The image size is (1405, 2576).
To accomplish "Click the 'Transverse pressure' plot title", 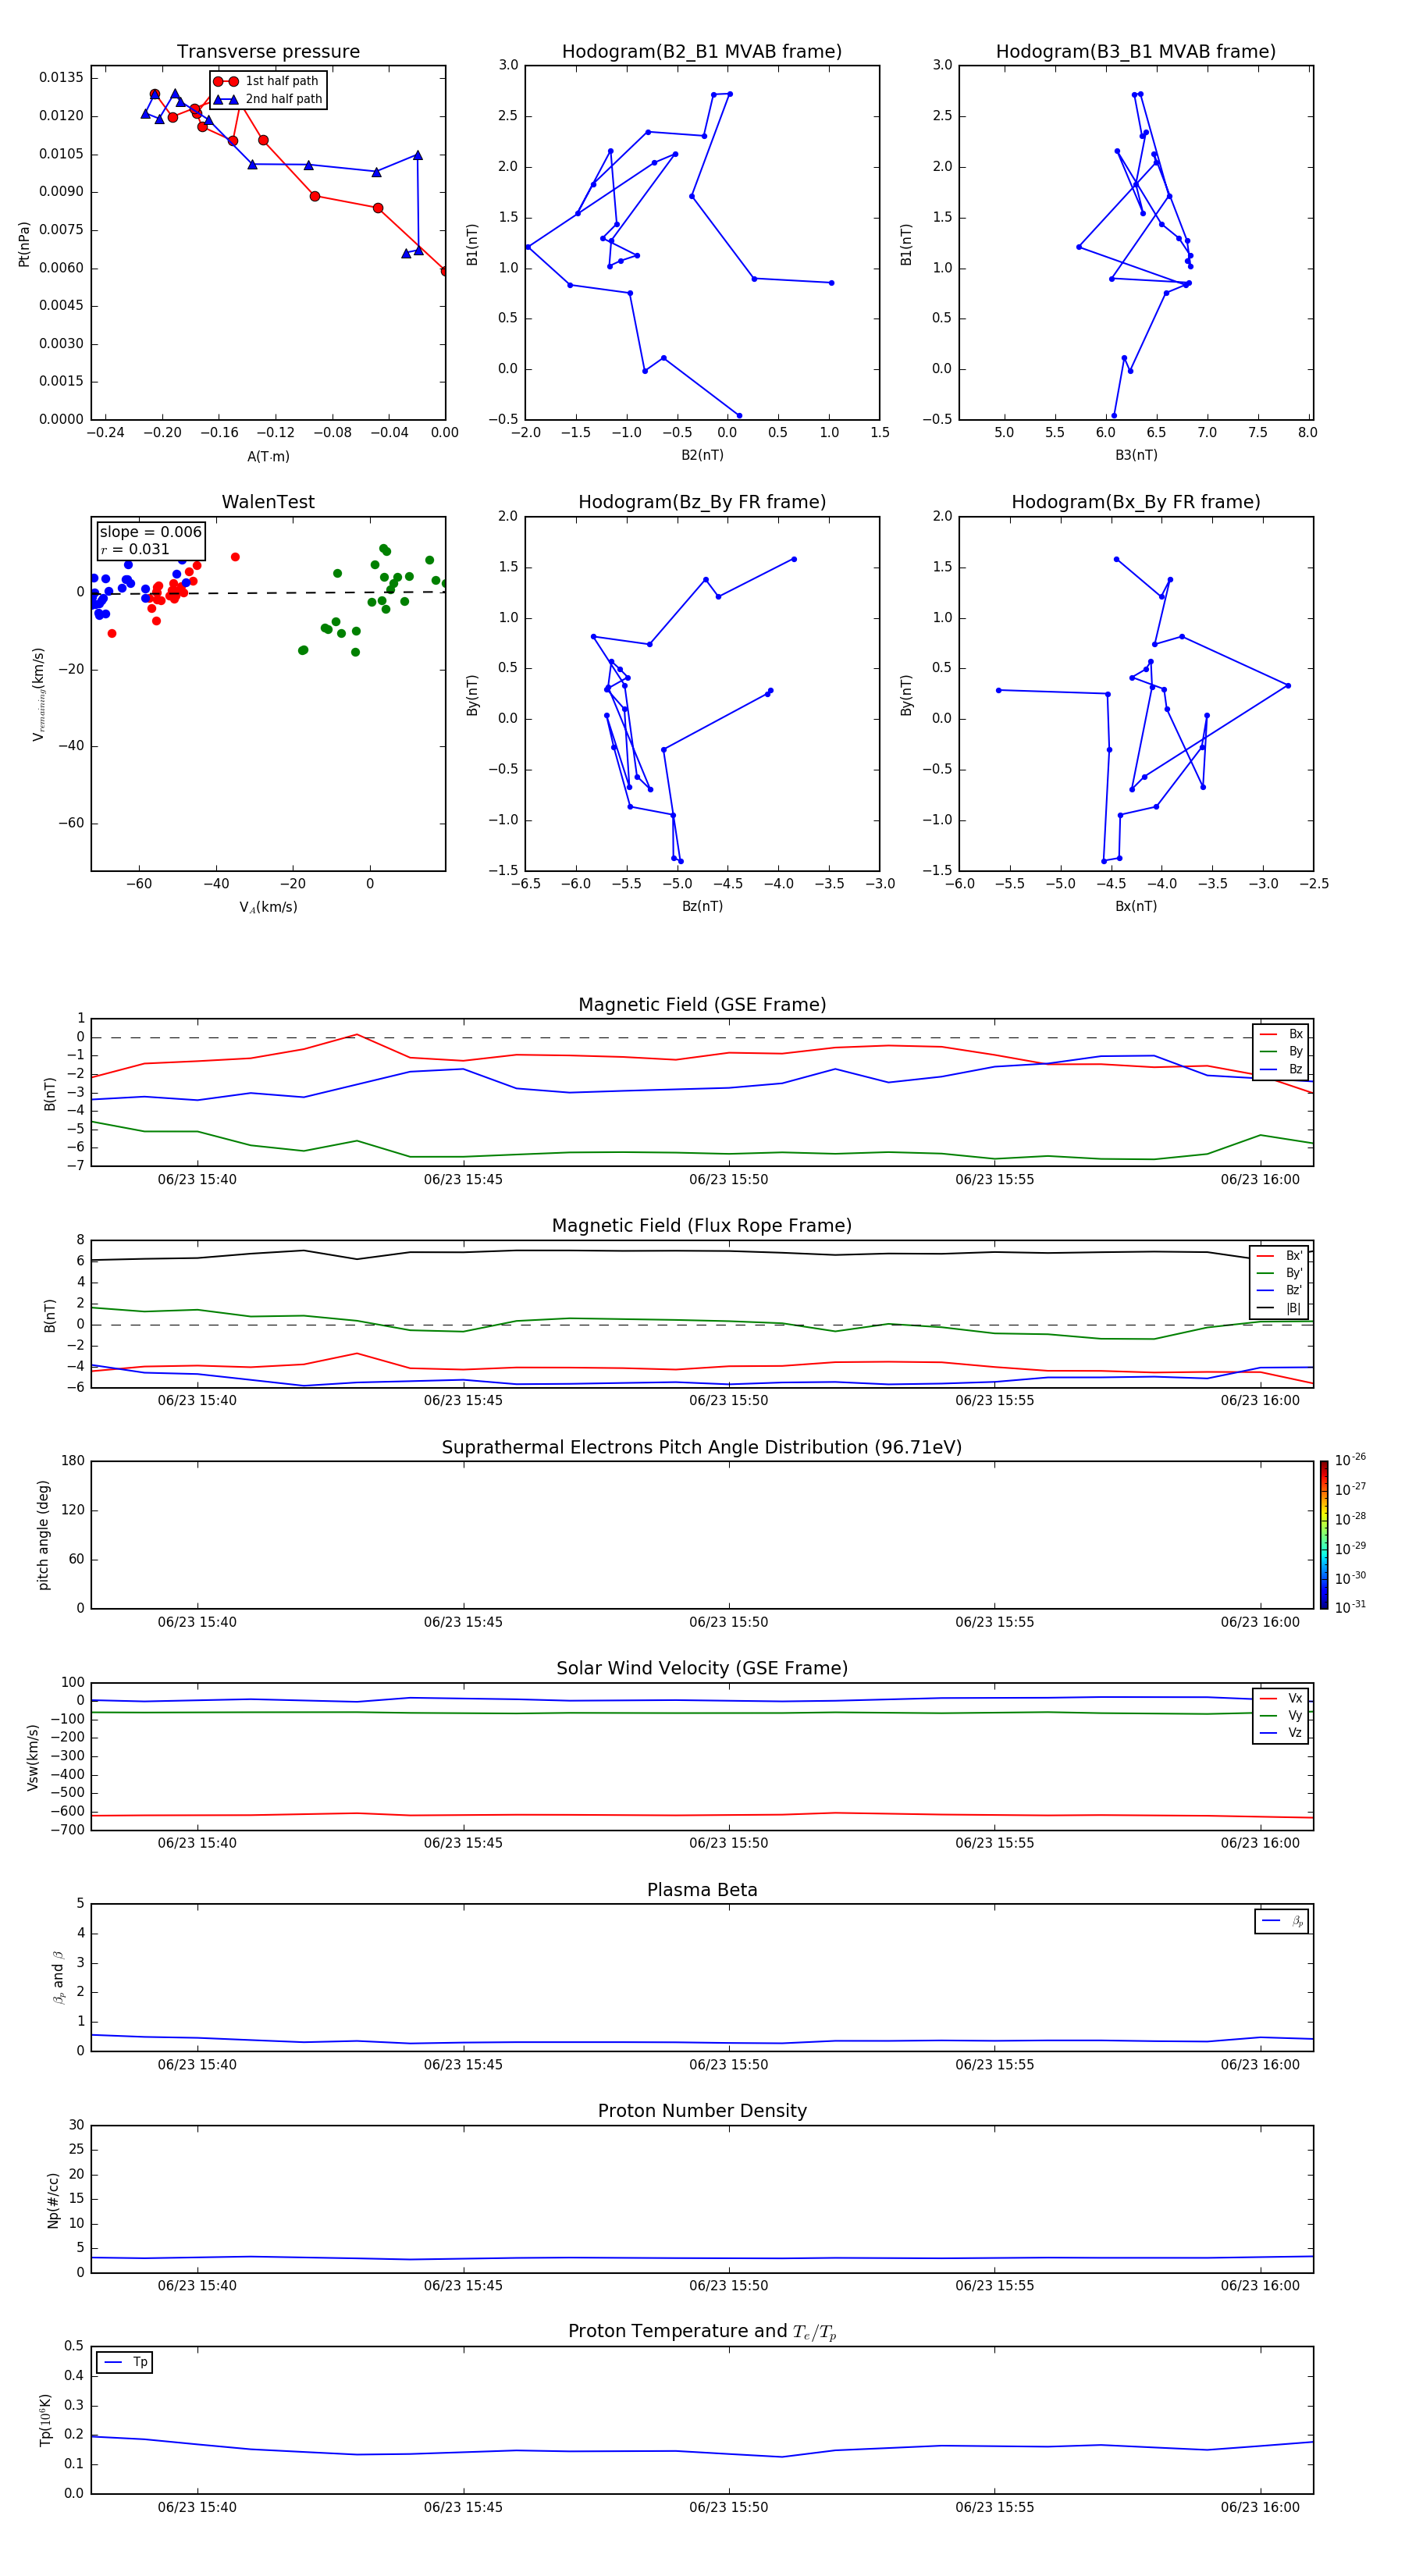I will (x=268, y=51).
